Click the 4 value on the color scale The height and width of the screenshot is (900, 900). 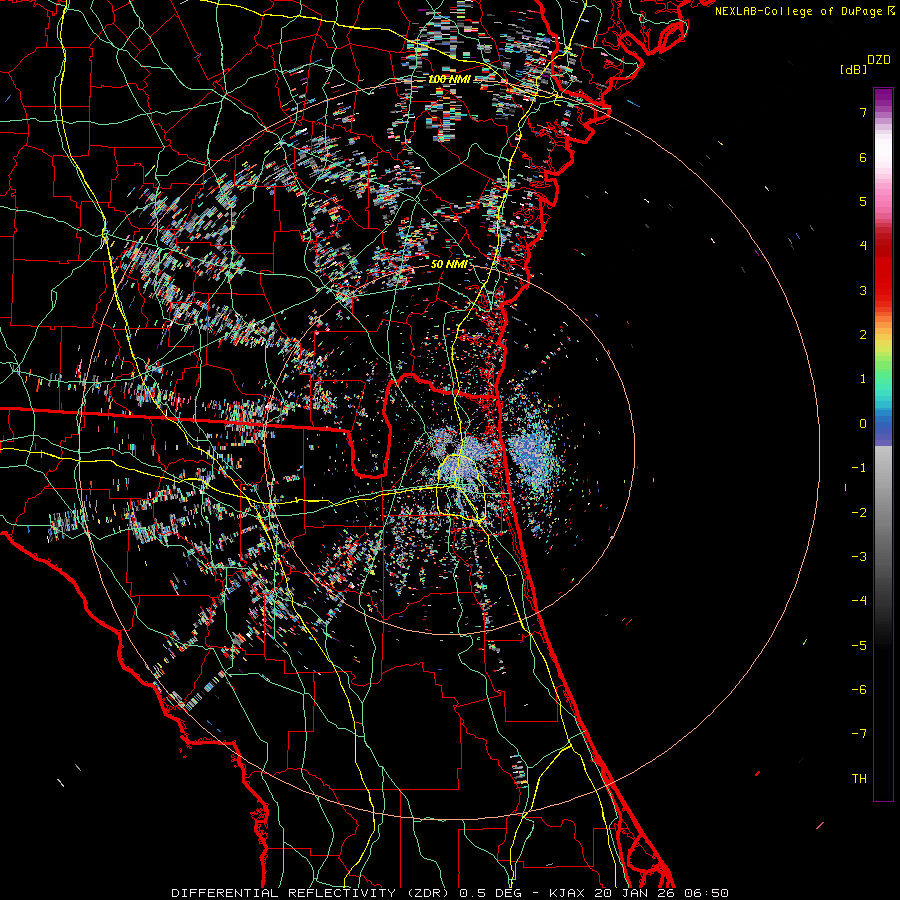click(863, 246)
